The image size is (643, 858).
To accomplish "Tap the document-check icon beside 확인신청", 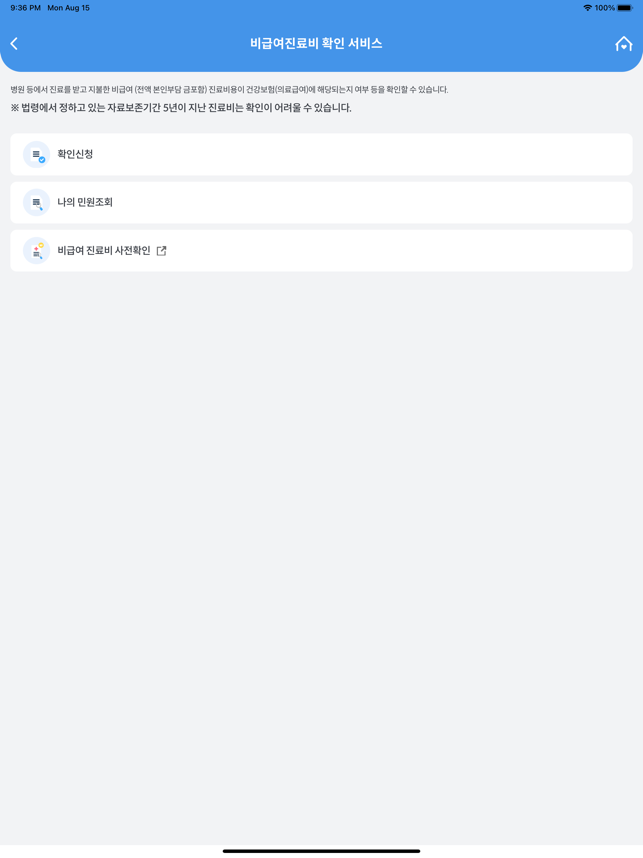I will [37, 154].
